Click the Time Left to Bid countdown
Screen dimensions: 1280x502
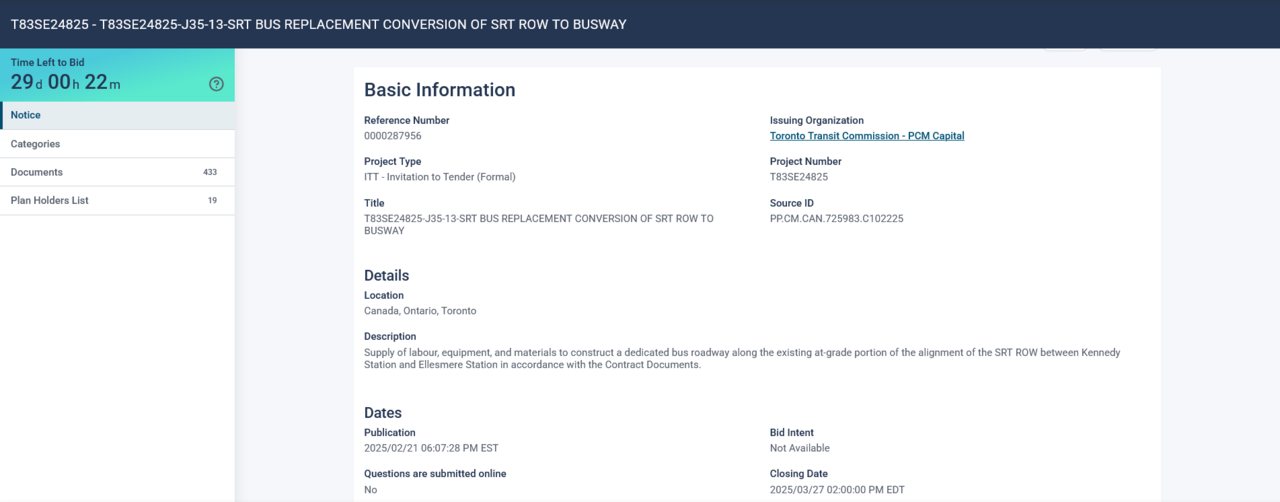click(66, 82)
